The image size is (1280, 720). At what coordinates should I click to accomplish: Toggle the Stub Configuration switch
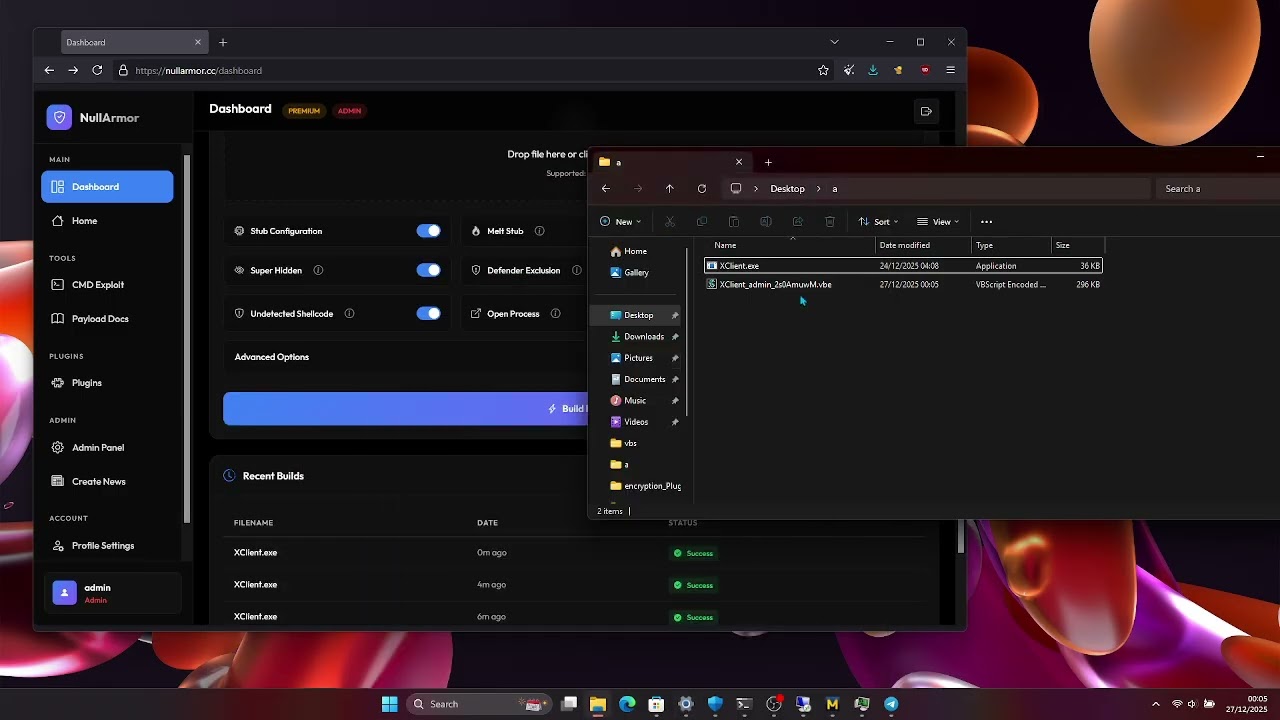tap(428, 231)
